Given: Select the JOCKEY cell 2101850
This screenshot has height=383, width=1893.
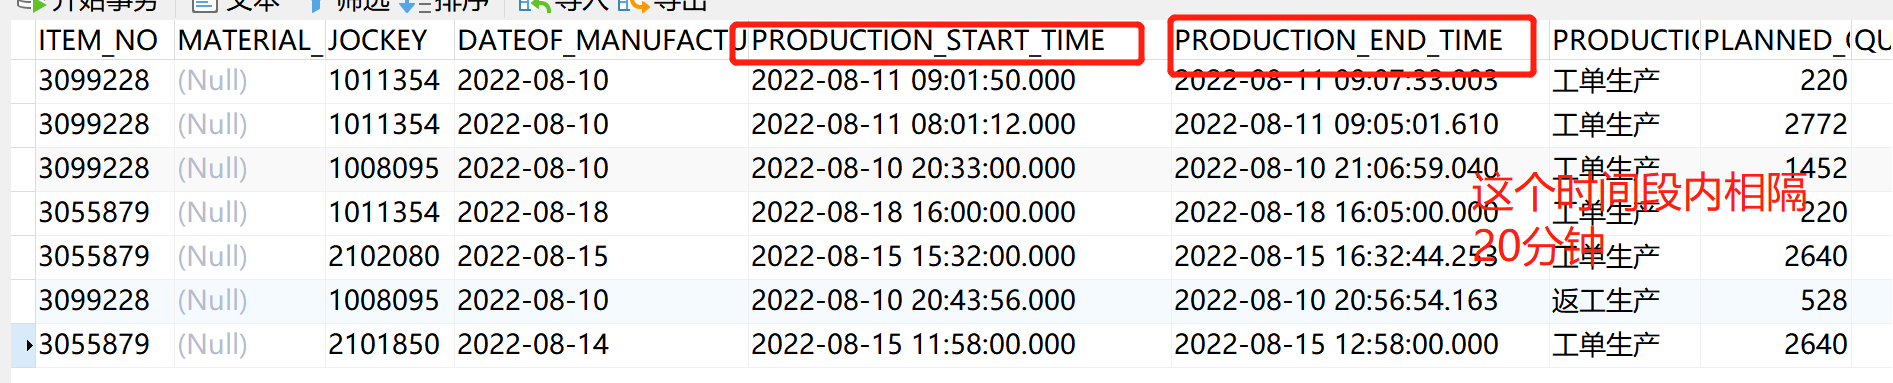Looking at the screenshot, I should [x=384, y=344].
